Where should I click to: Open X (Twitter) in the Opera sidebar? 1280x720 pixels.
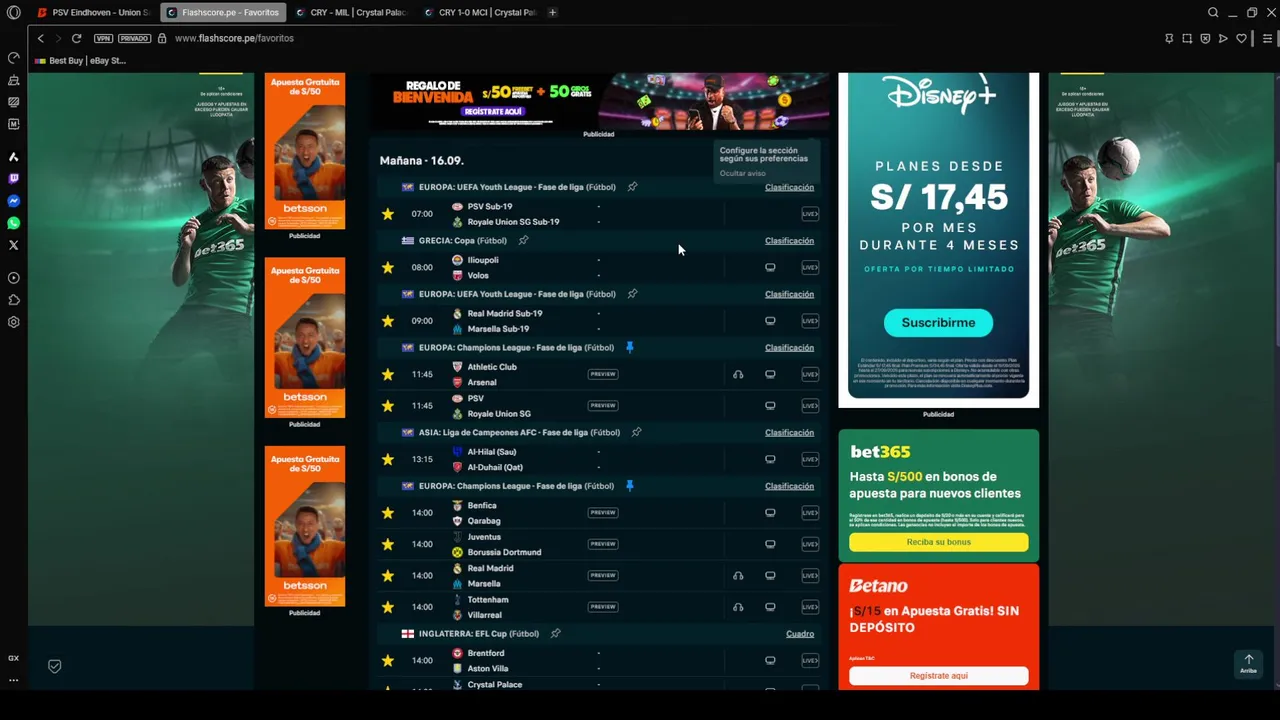point(14,245)
